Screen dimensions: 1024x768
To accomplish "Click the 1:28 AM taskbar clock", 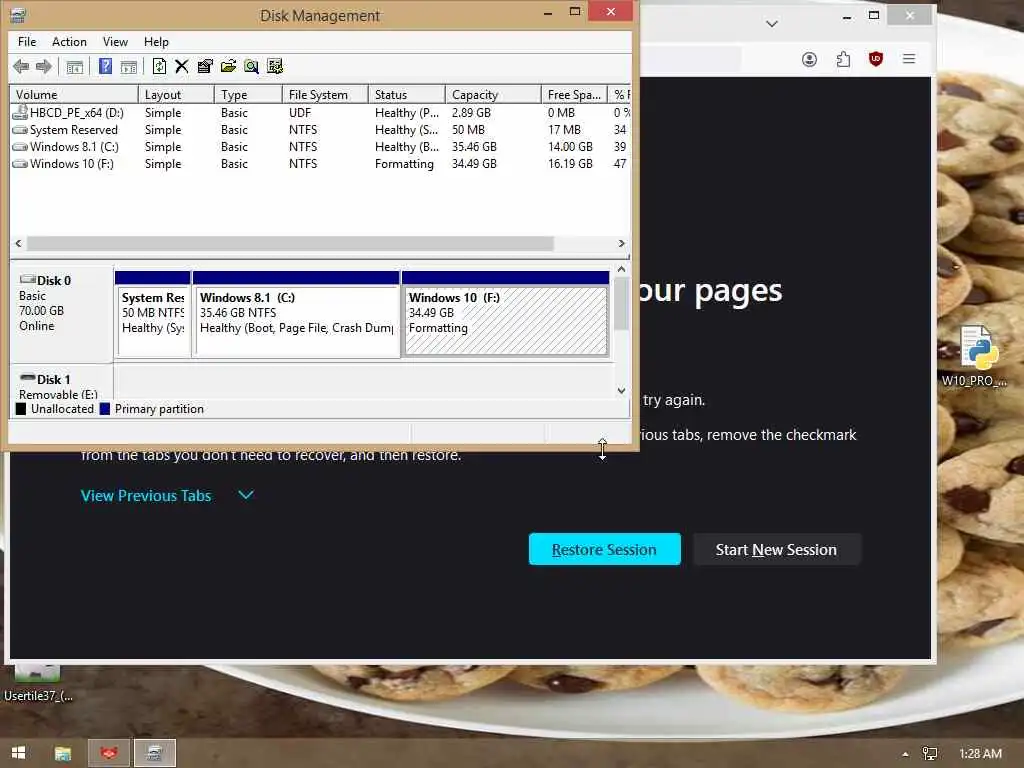I will click(x=980, y=754).
